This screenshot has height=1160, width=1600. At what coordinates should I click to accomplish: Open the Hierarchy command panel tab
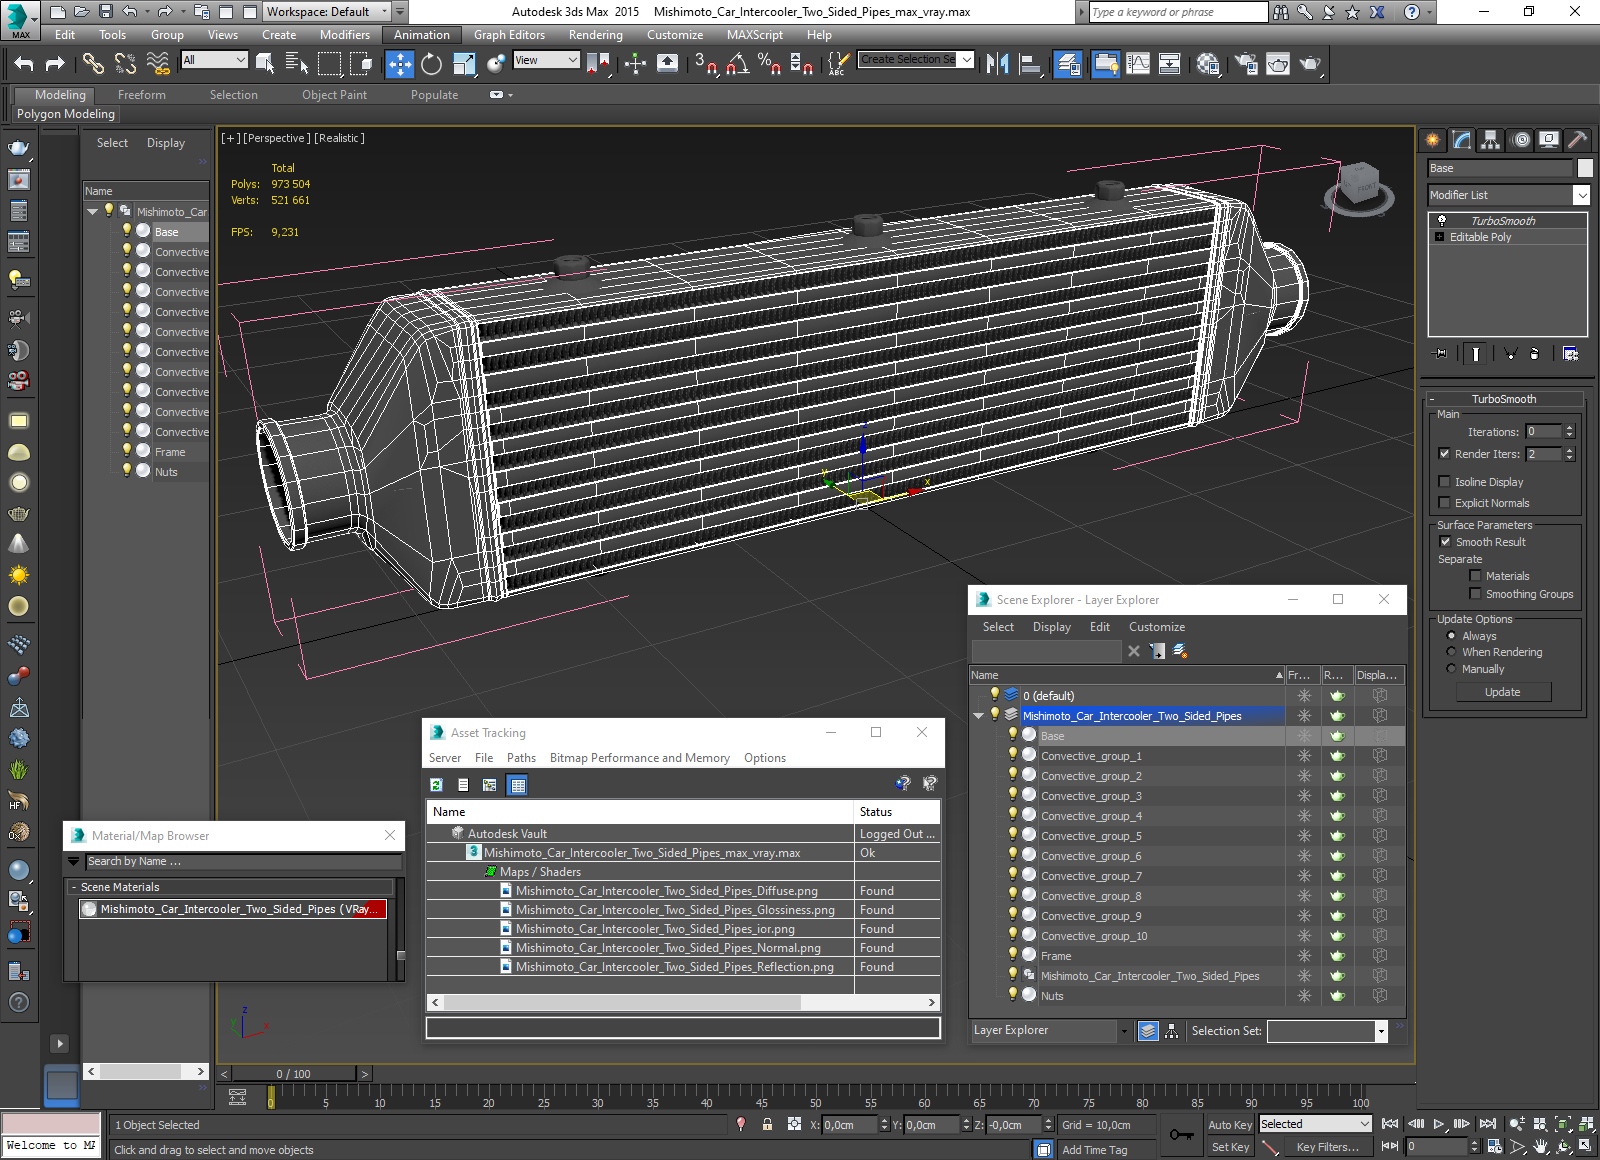tap(1490, 140)
